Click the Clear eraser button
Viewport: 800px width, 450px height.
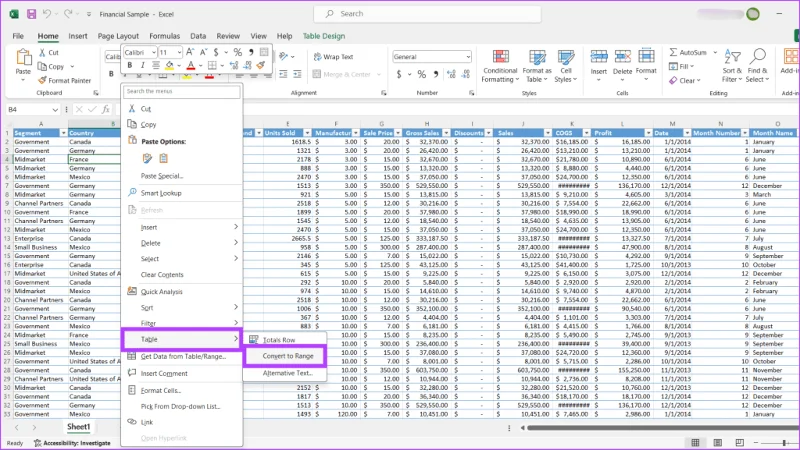tap(684, 80)
